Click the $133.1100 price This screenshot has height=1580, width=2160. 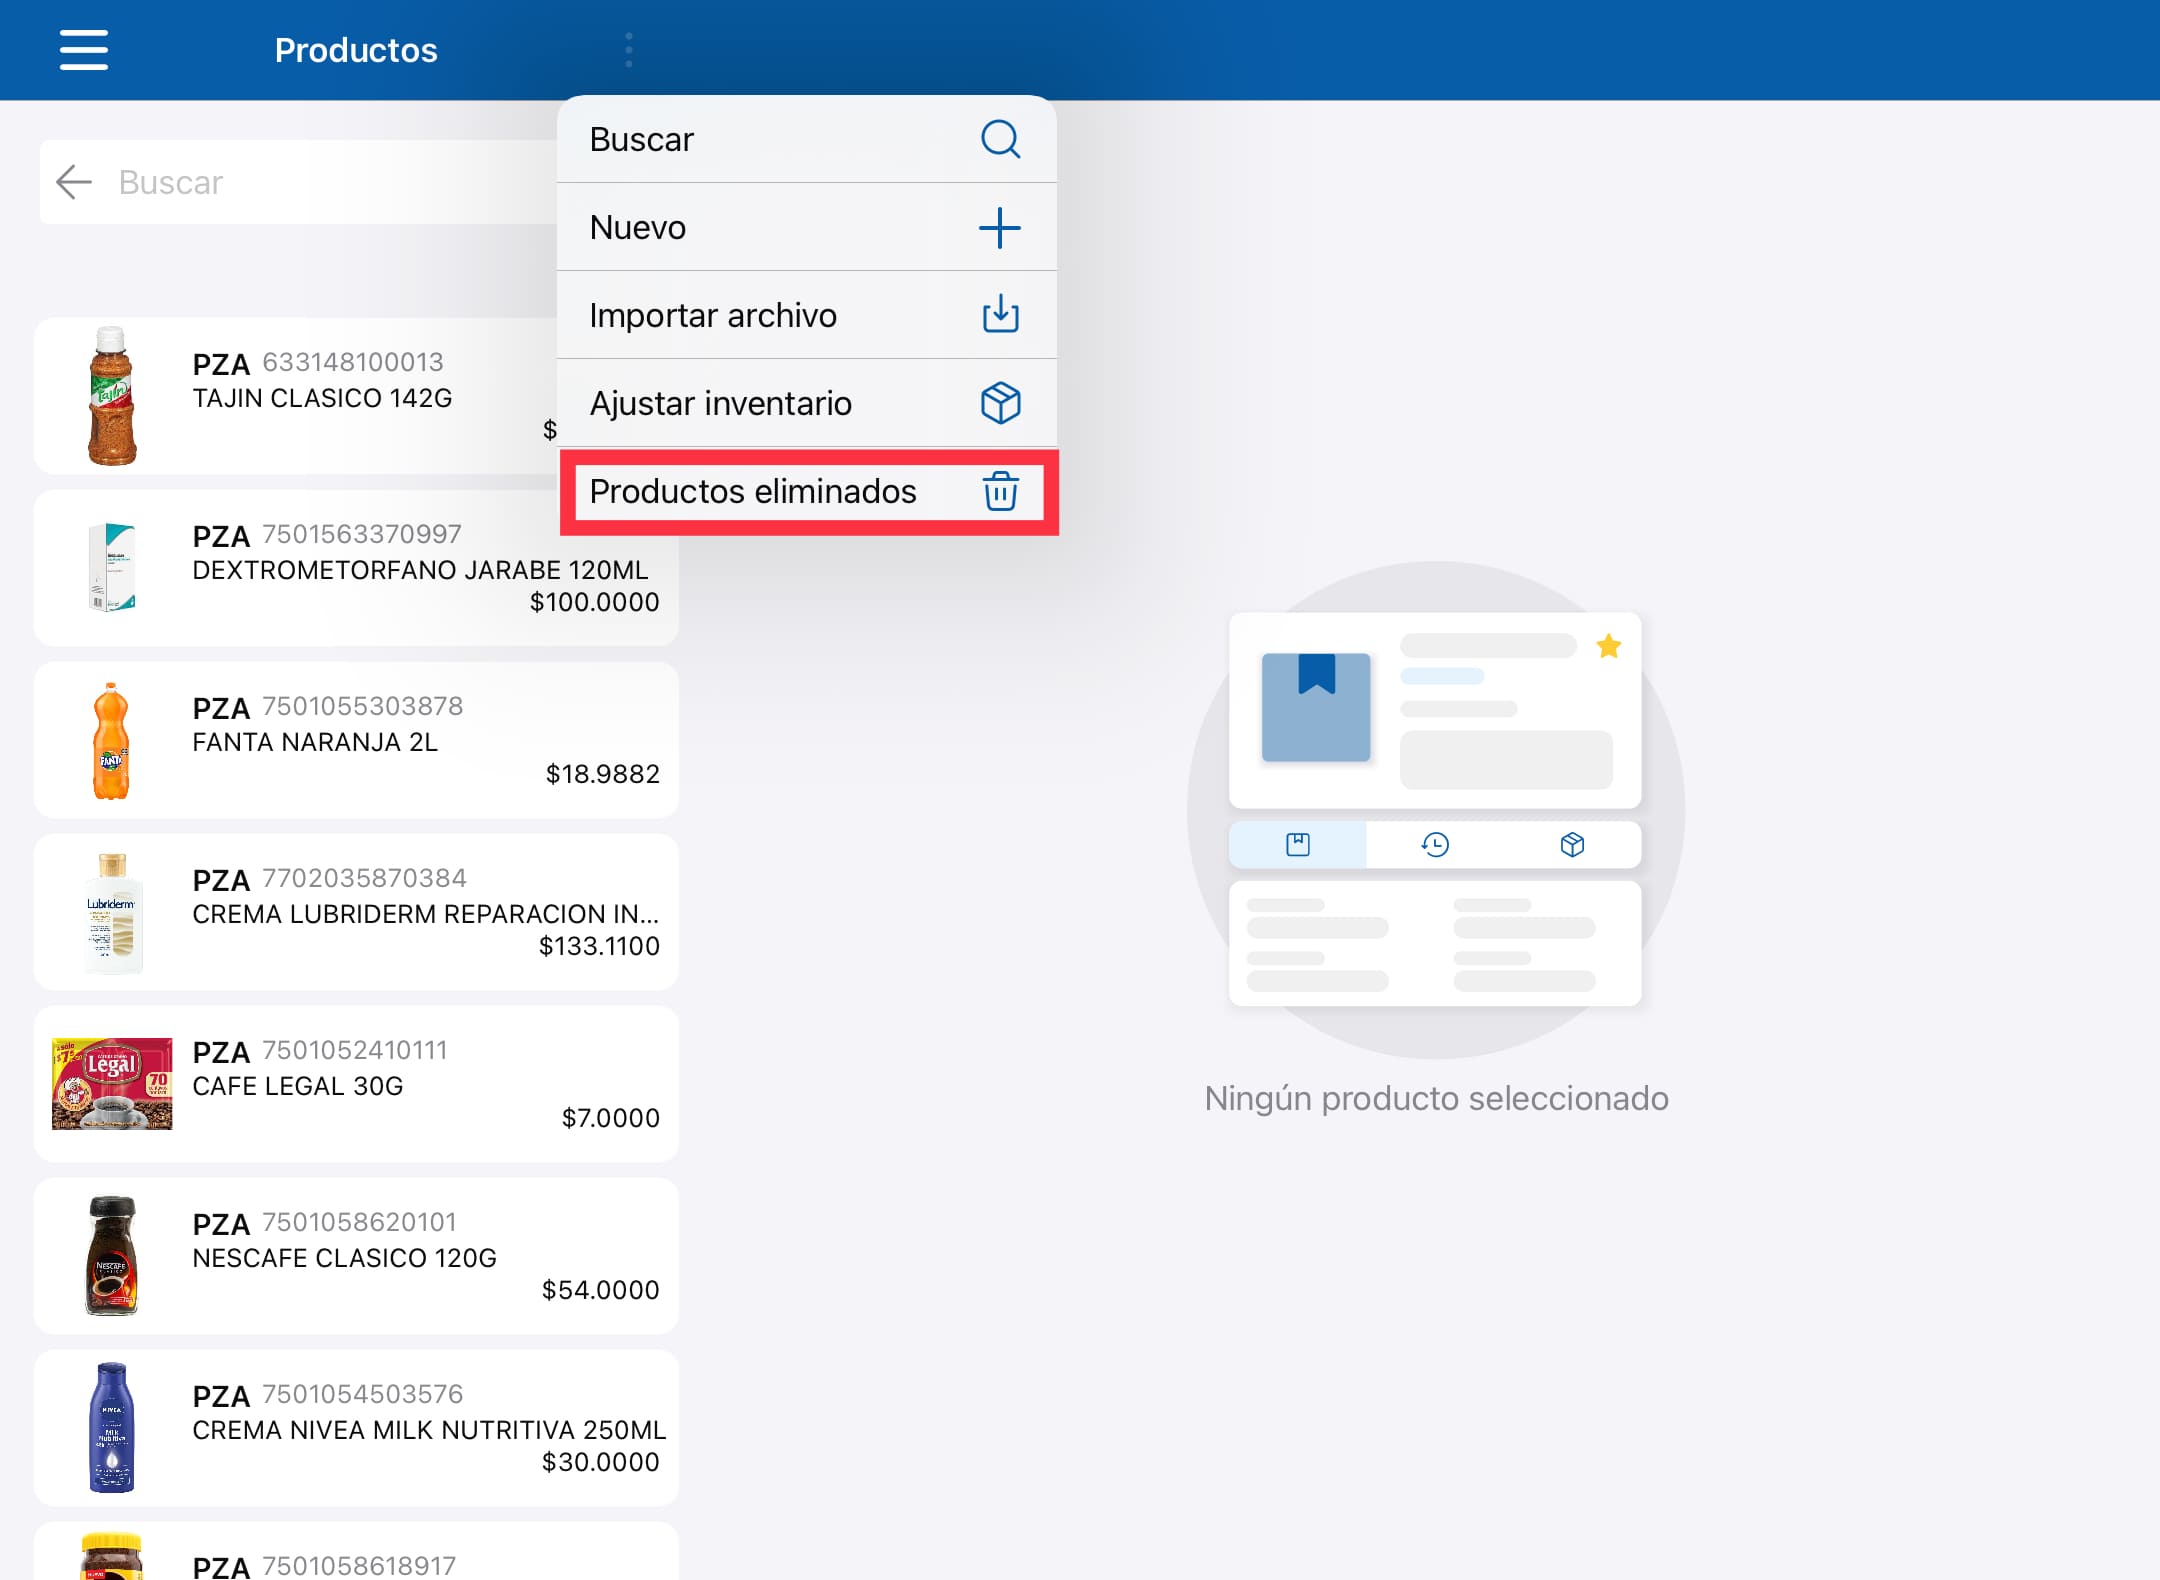(599, 946)
